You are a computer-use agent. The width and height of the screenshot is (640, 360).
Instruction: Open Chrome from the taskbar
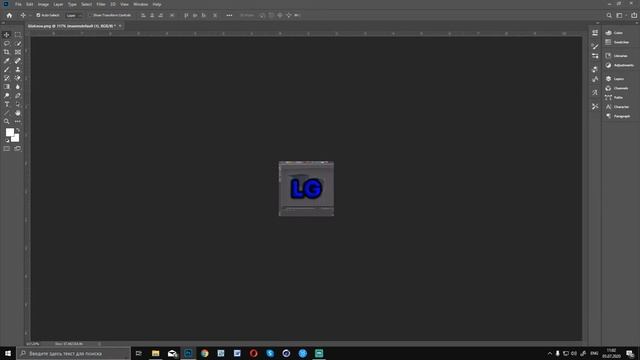204,353
